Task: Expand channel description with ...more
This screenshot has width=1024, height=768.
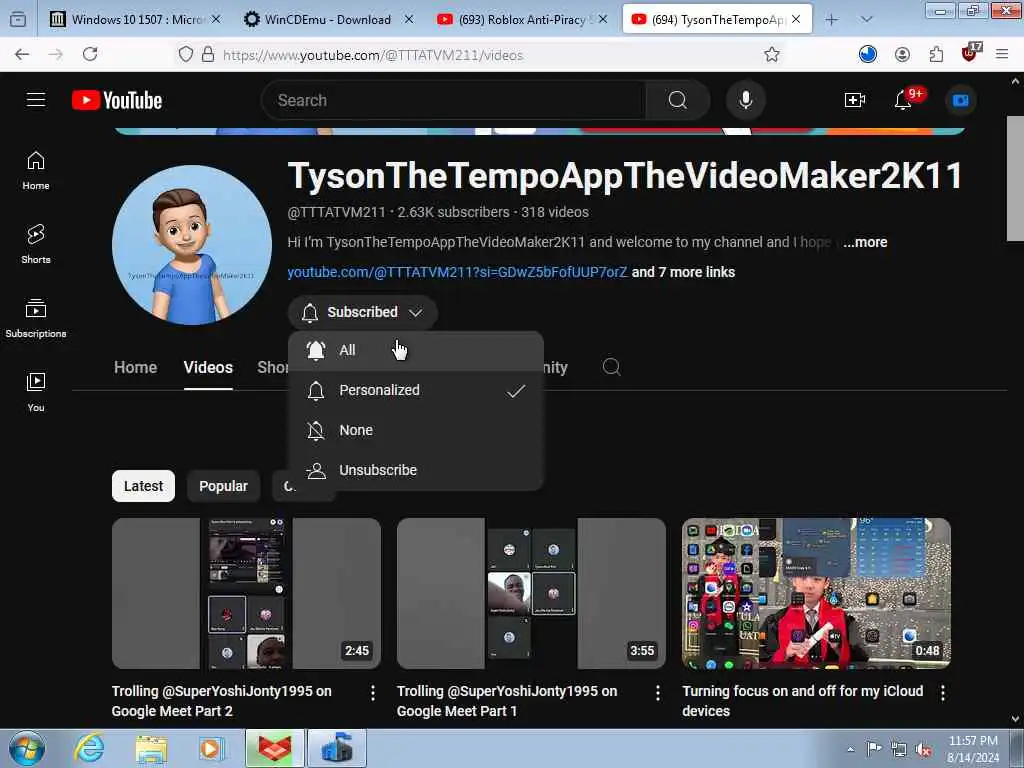Action: pos(865,242)
